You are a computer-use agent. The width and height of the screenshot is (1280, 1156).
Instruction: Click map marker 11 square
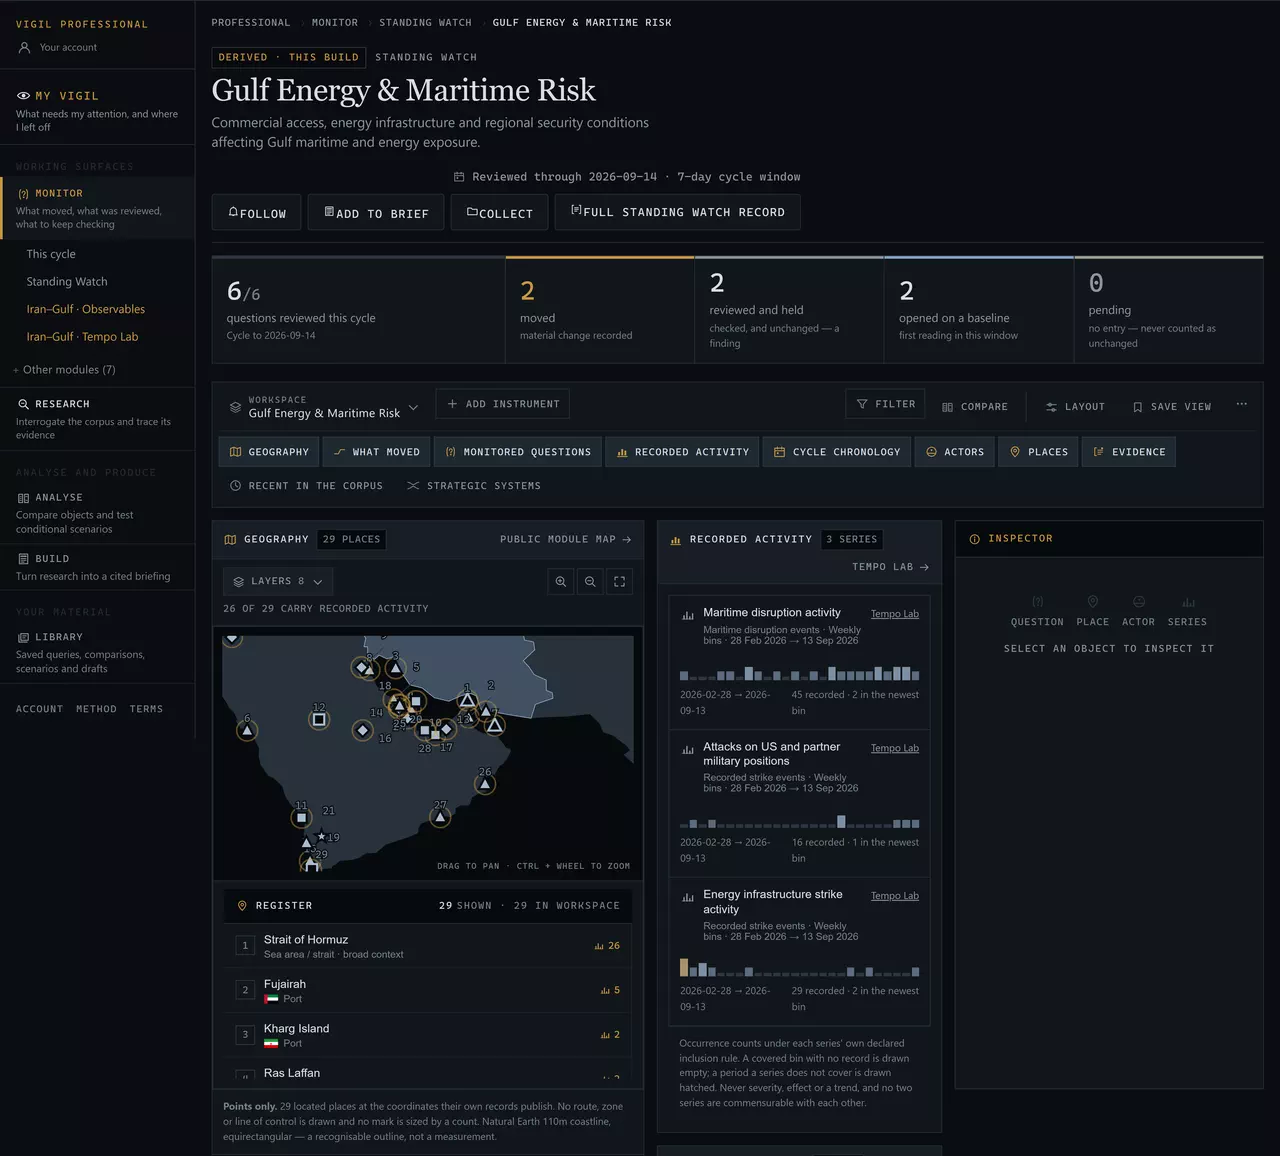[x=301, y=817]
